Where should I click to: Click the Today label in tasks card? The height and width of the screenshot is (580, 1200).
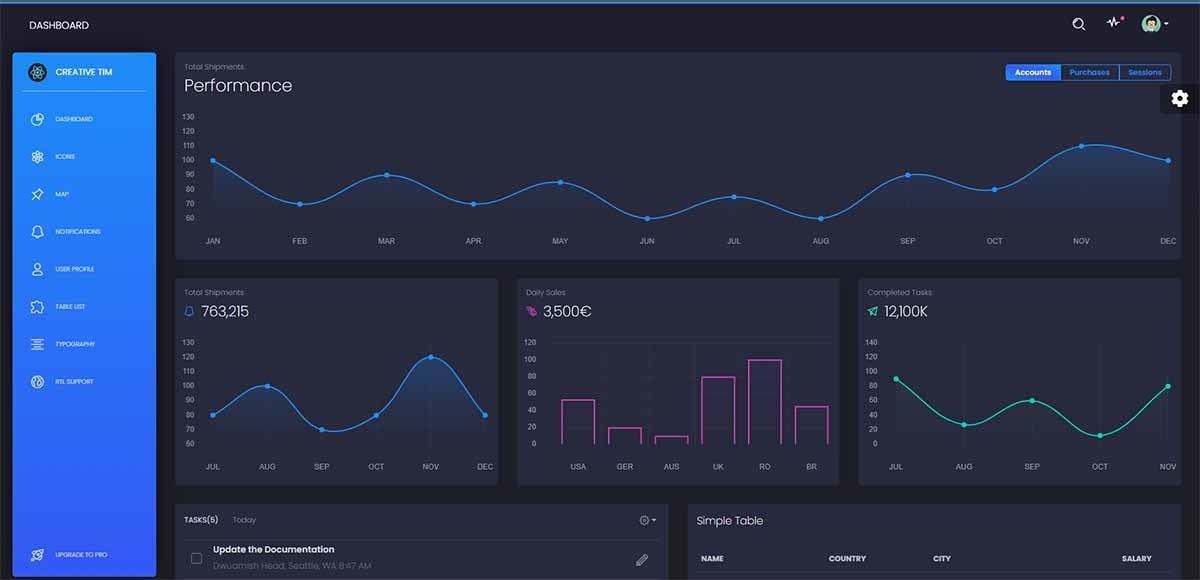pyautogui.click(x=244, y=520)
